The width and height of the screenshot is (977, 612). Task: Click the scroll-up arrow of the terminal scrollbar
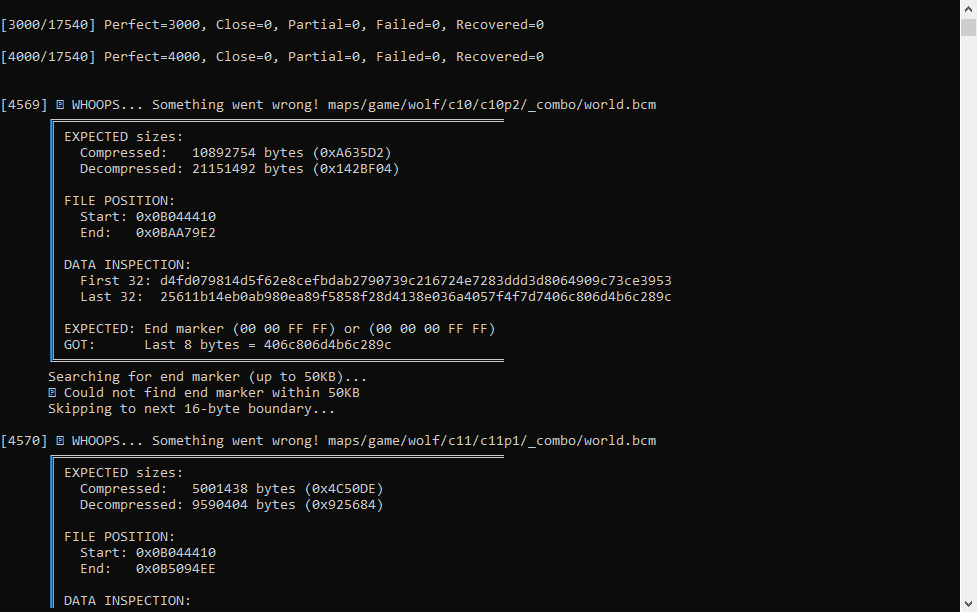click(968, 8)
